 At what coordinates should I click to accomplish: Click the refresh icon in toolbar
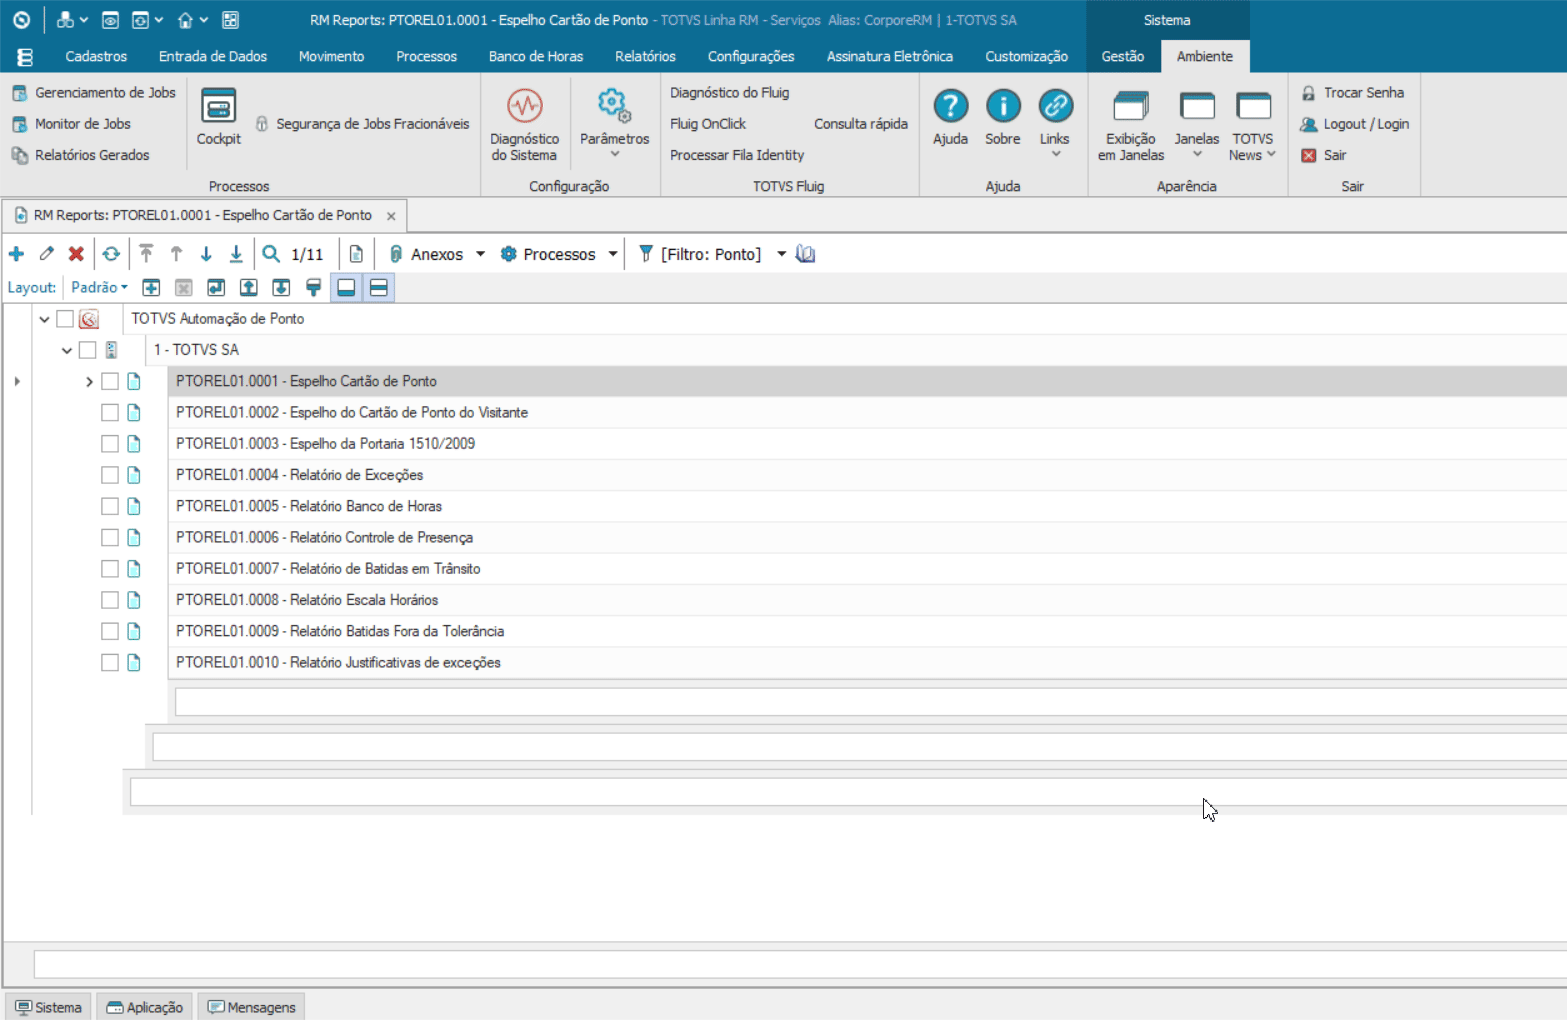pyautogui.click(x=111, y=254)
